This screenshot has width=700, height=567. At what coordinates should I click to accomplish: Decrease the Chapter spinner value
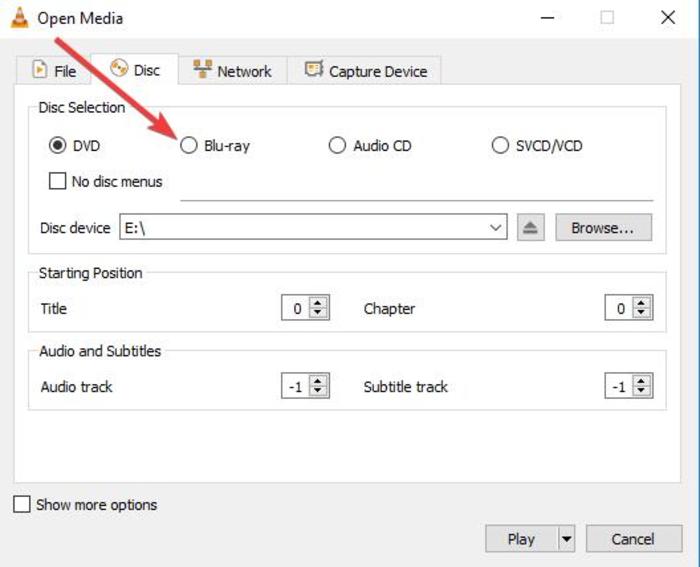pyautogui.click(x=642, y=314)
